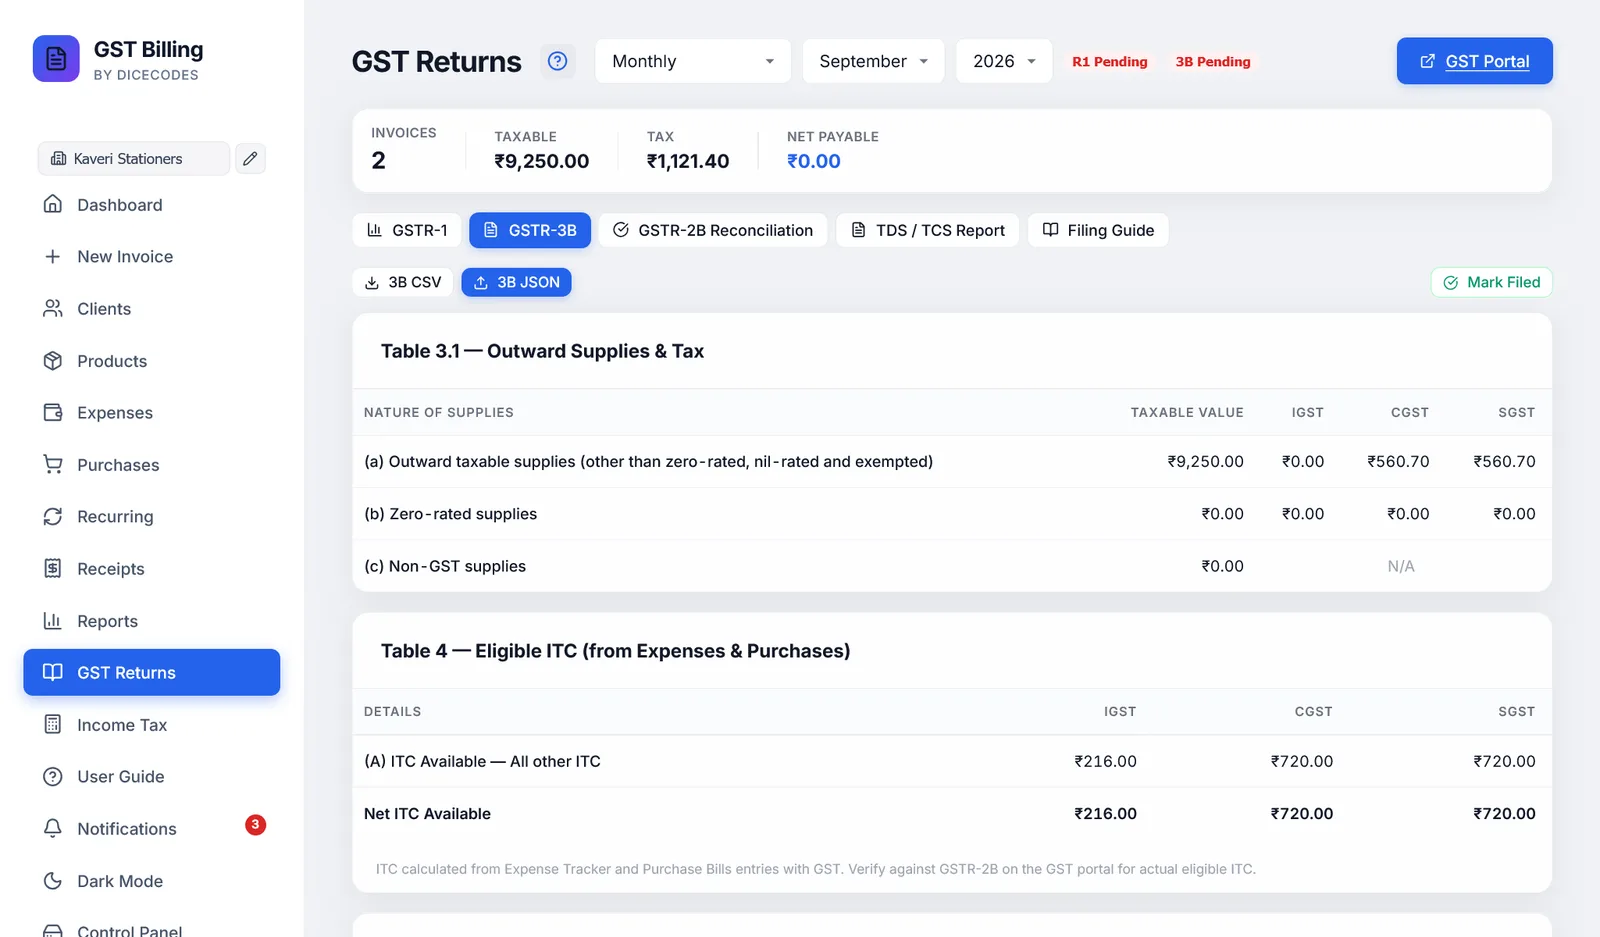This screenshot has width=1600, height=937.
Task: Click the Notifications bell icon
Action: tap(53, 828)
